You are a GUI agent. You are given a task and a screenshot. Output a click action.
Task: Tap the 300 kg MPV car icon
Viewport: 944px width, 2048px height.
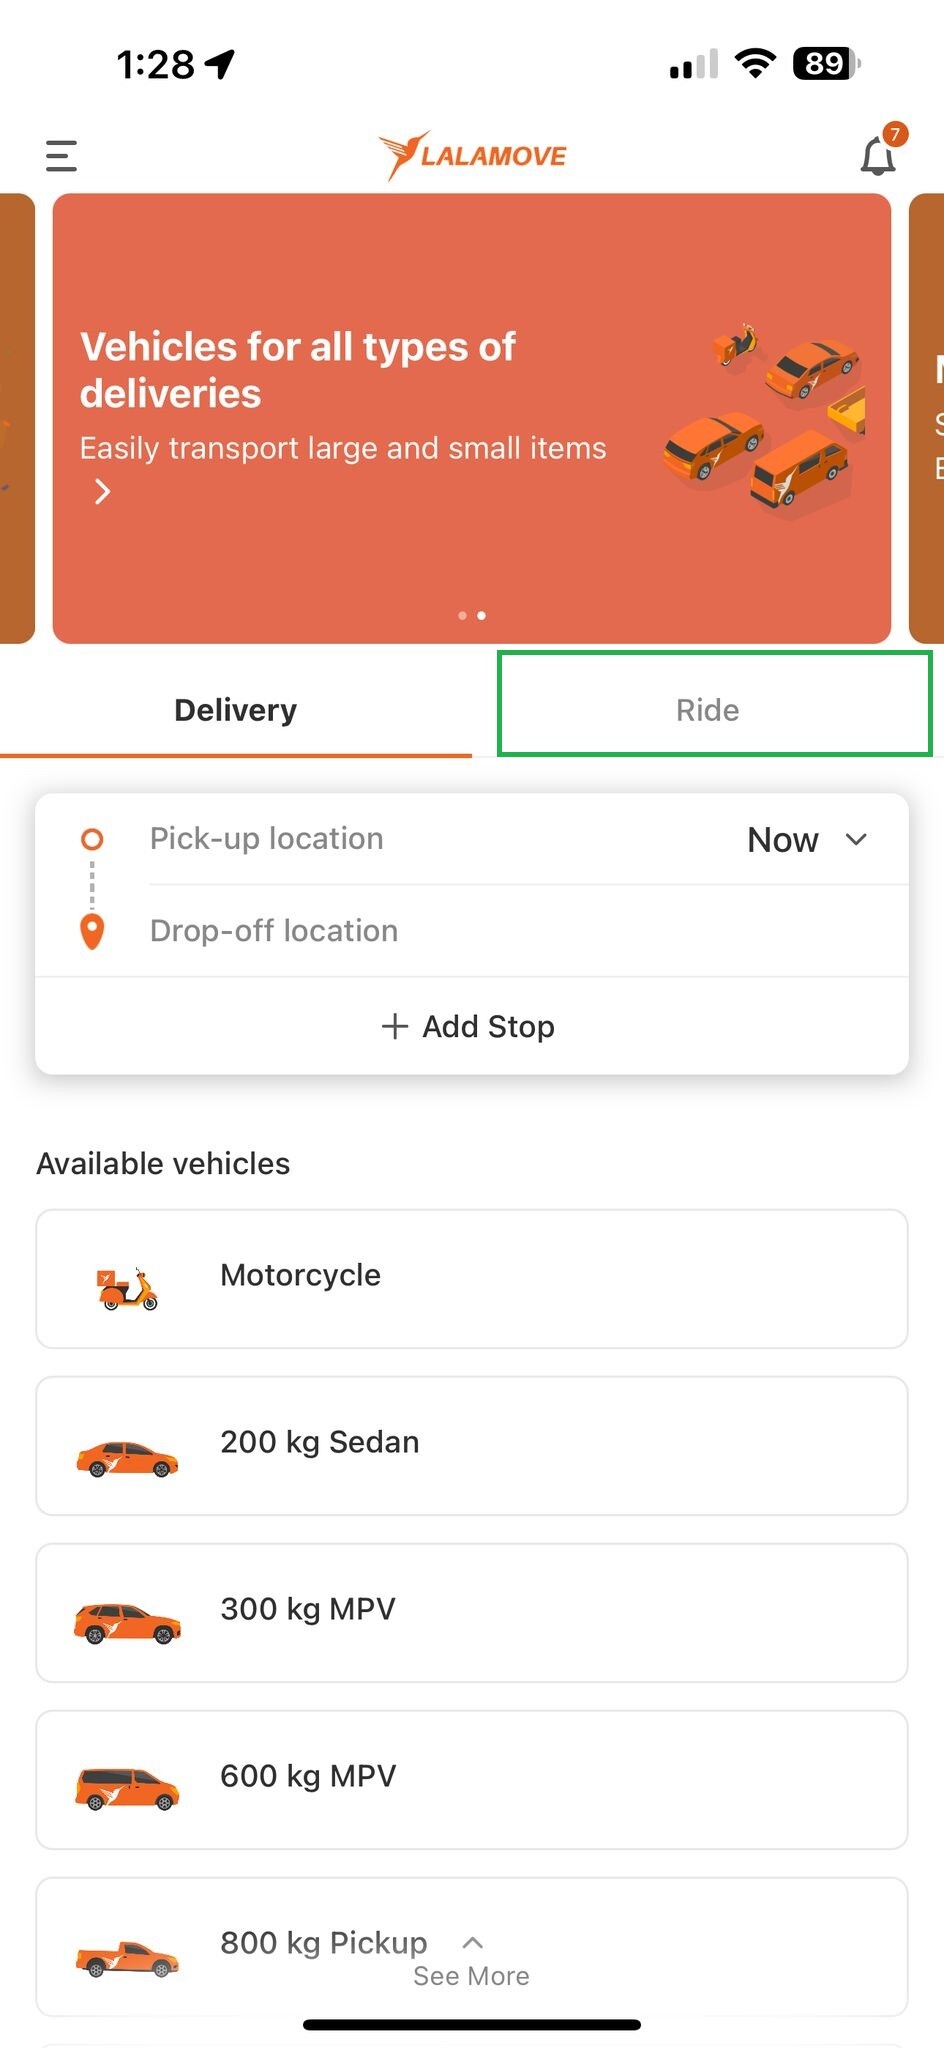(x=127, y=1624)
